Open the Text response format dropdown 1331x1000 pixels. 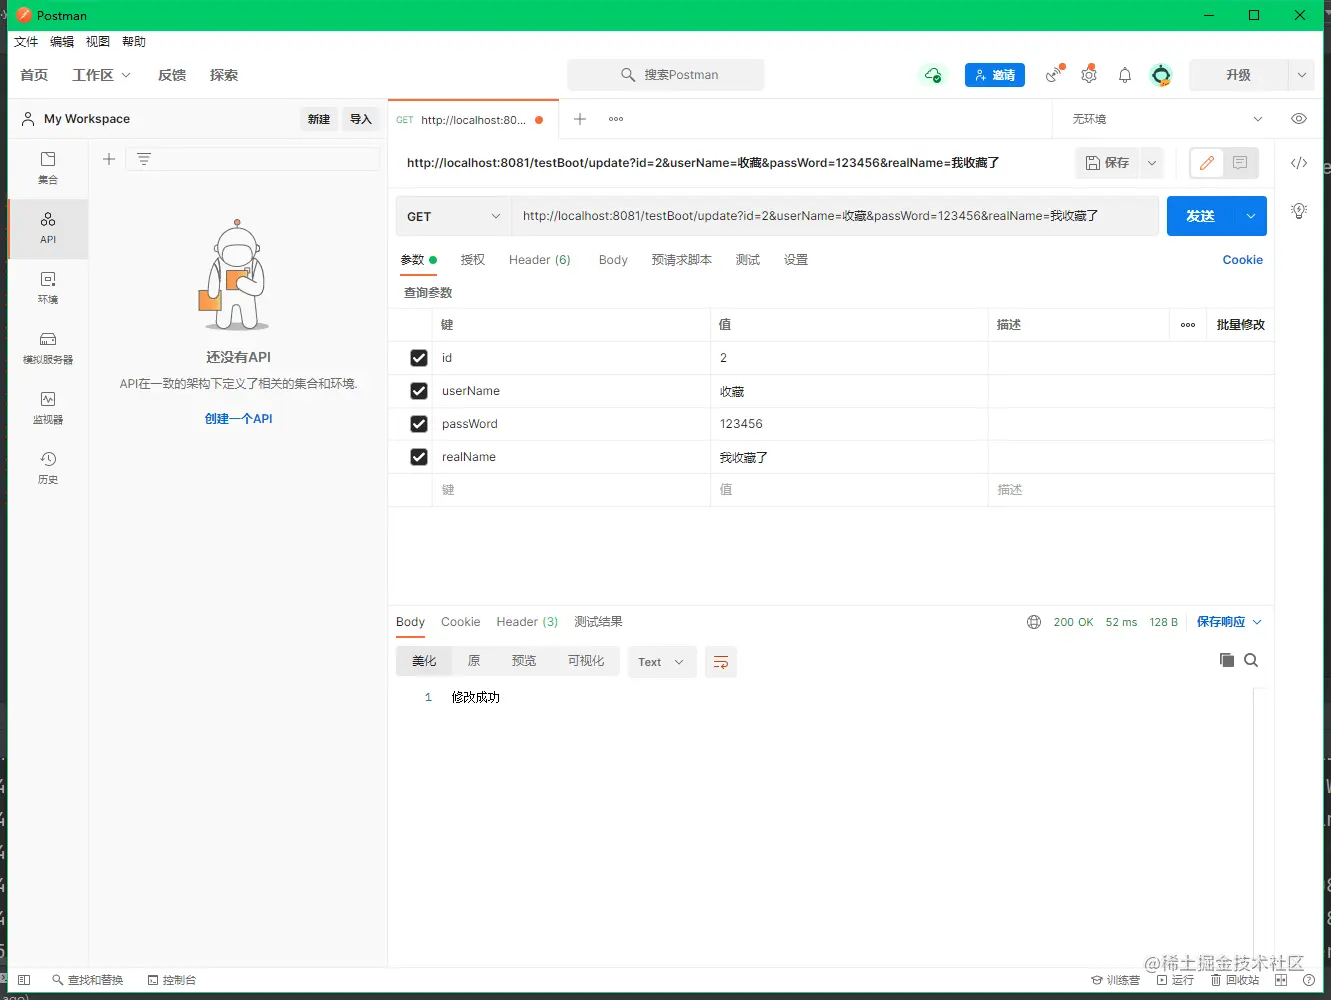tap(662, 662)
